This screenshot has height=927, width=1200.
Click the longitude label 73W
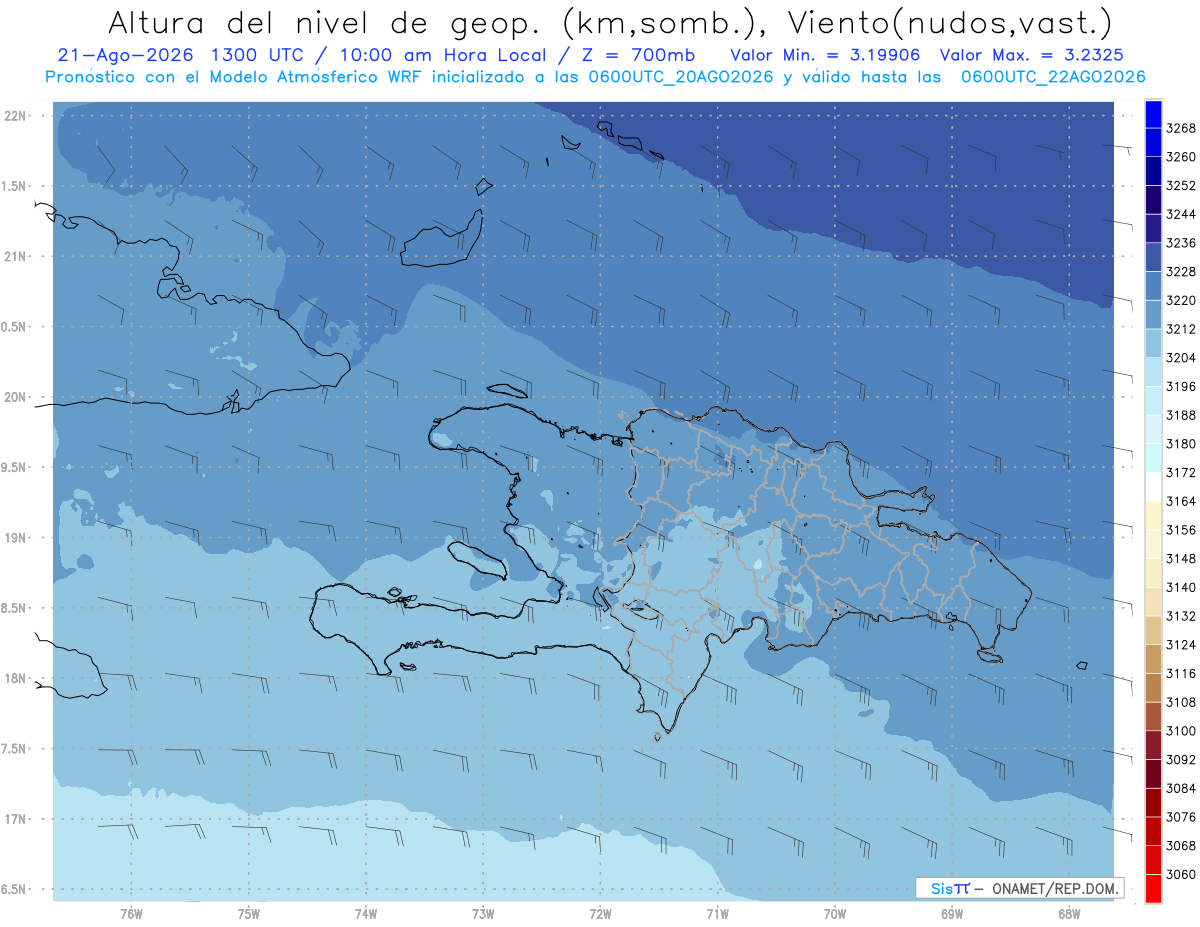tap(483, 914)
